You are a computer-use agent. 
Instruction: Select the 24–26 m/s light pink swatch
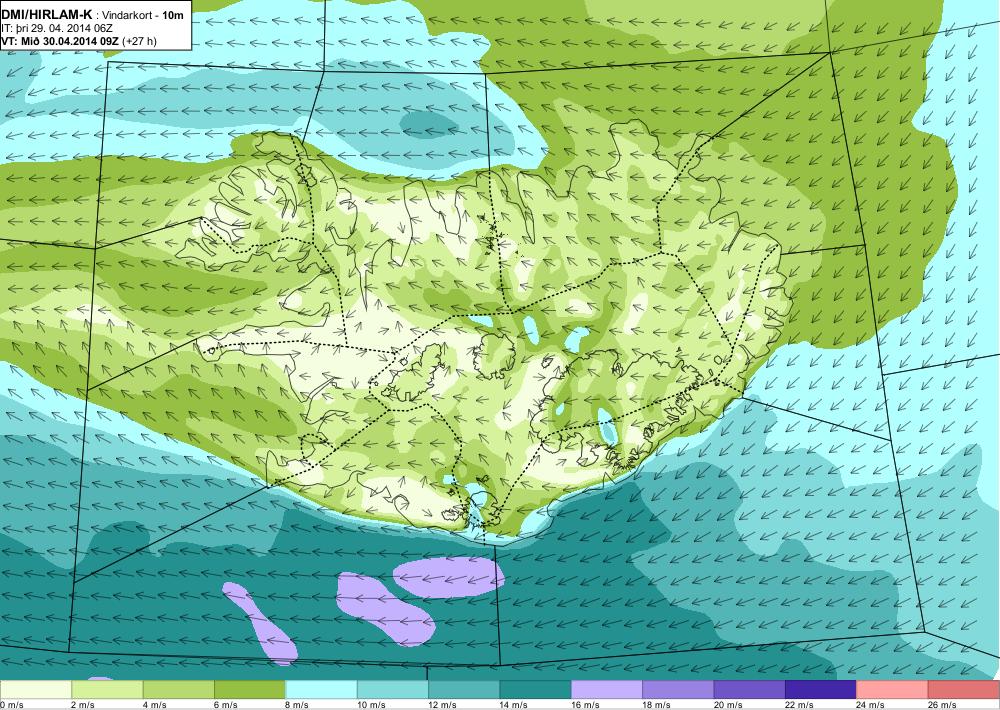(893, 690)
